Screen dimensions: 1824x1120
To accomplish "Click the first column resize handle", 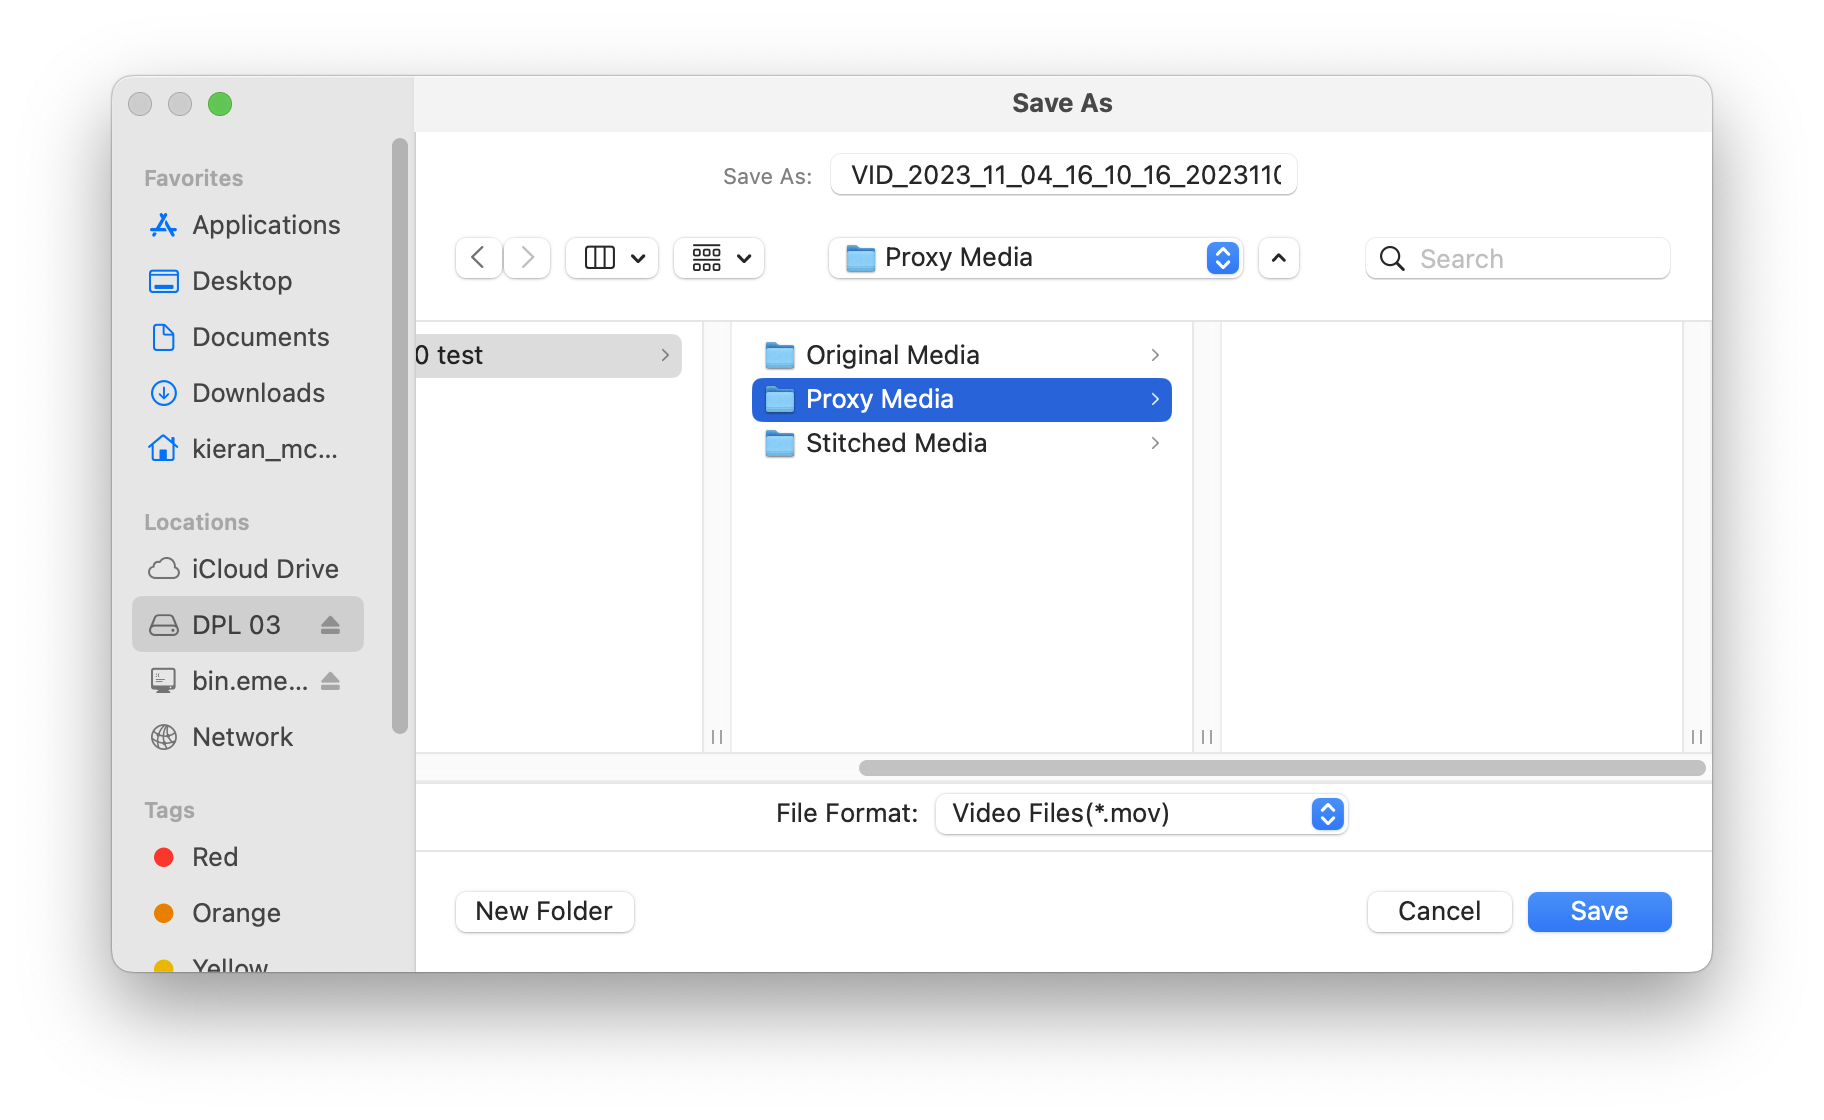I will coord(717,736).
